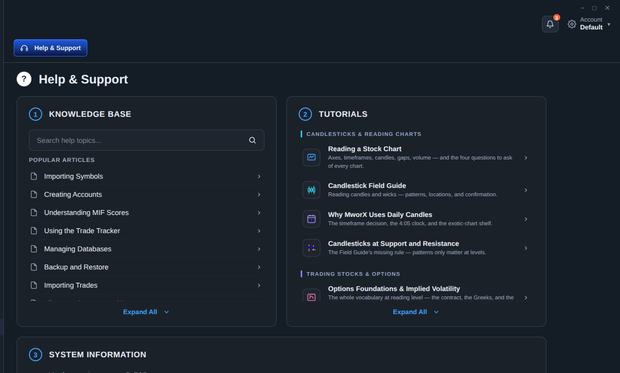
Task: Click chevron on Importing Trades row
Action: pos(259,286)
